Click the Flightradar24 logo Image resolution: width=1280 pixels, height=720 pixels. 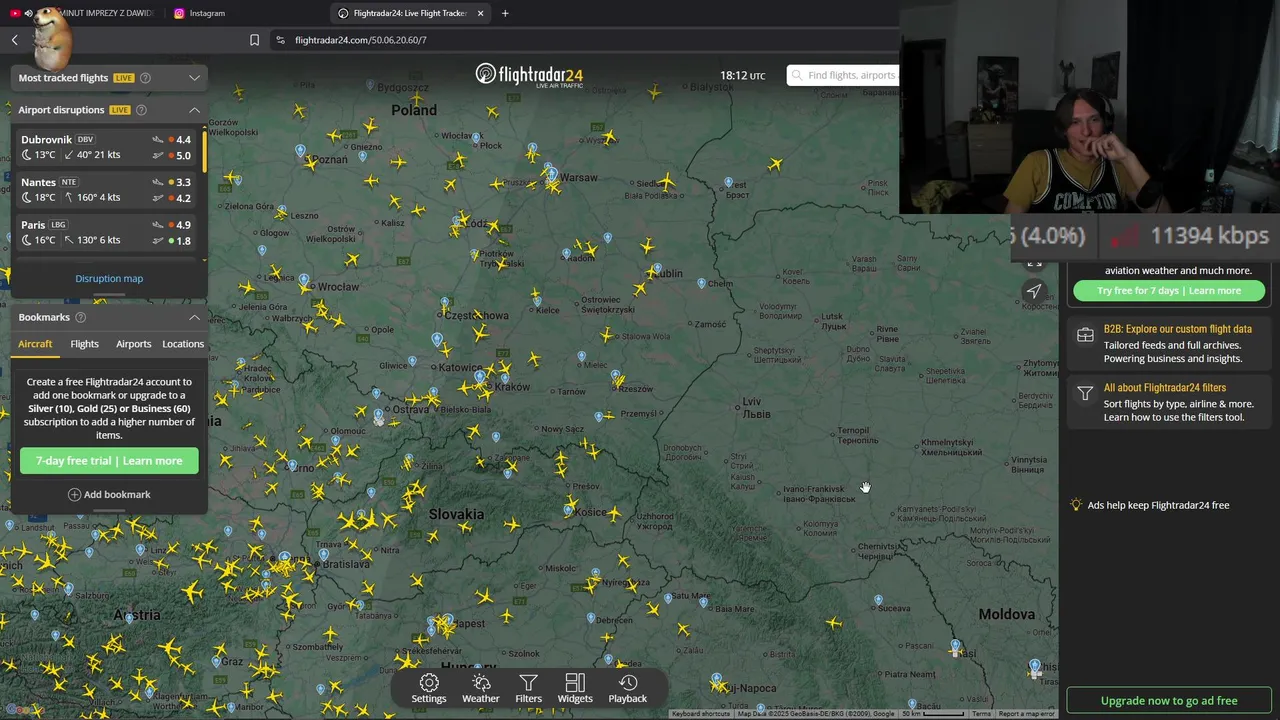click(529, 75)
